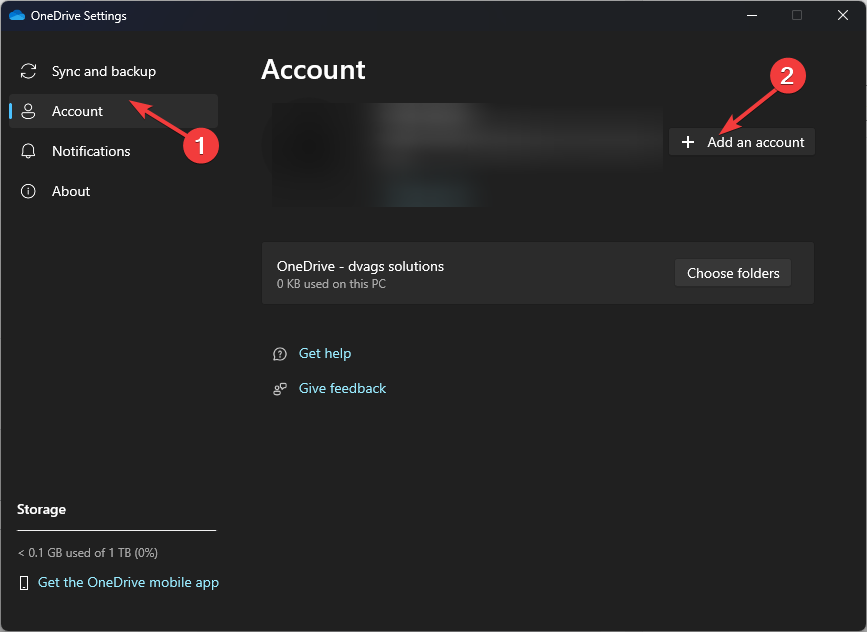Screen dimensions: 867x632
Task: Click the info icon beside About
Action: (28, 191)
